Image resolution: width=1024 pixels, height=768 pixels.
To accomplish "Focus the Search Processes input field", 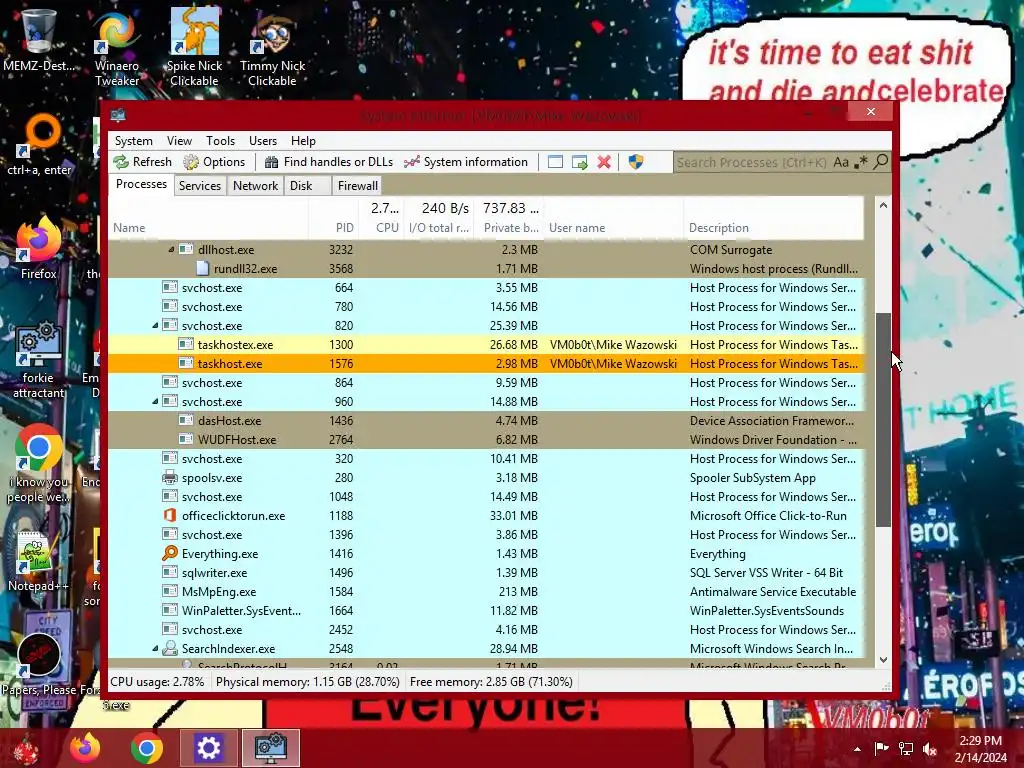I will 751,162.
